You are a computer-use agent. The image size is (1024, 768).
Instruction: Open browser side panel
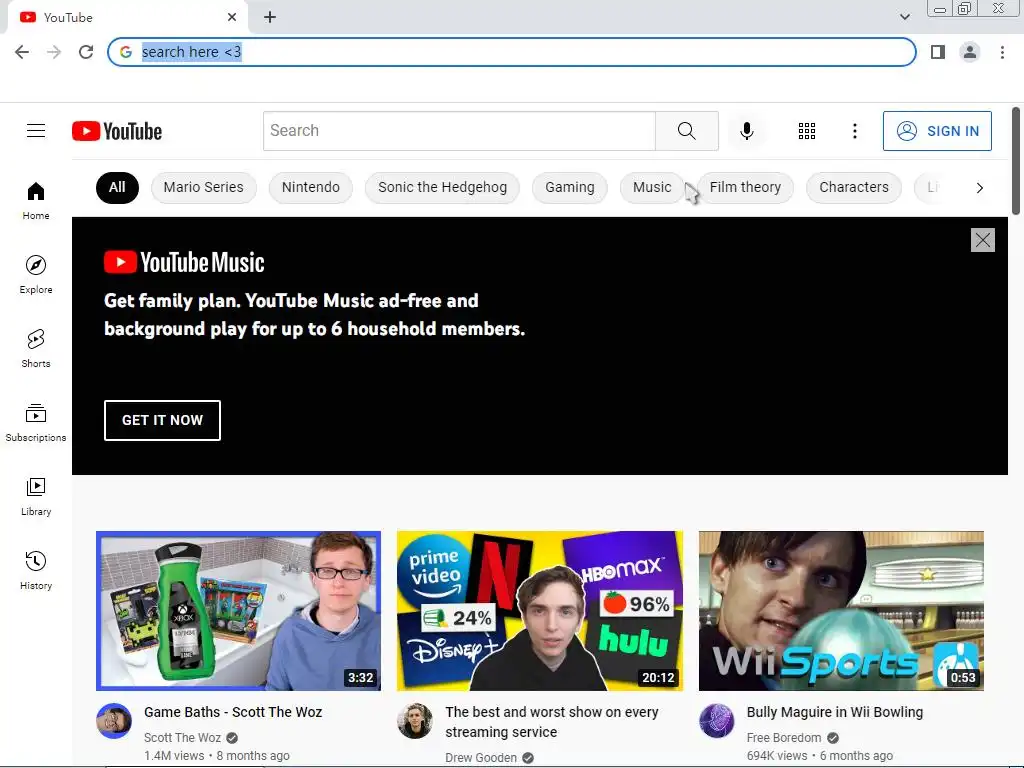[938, 52]
